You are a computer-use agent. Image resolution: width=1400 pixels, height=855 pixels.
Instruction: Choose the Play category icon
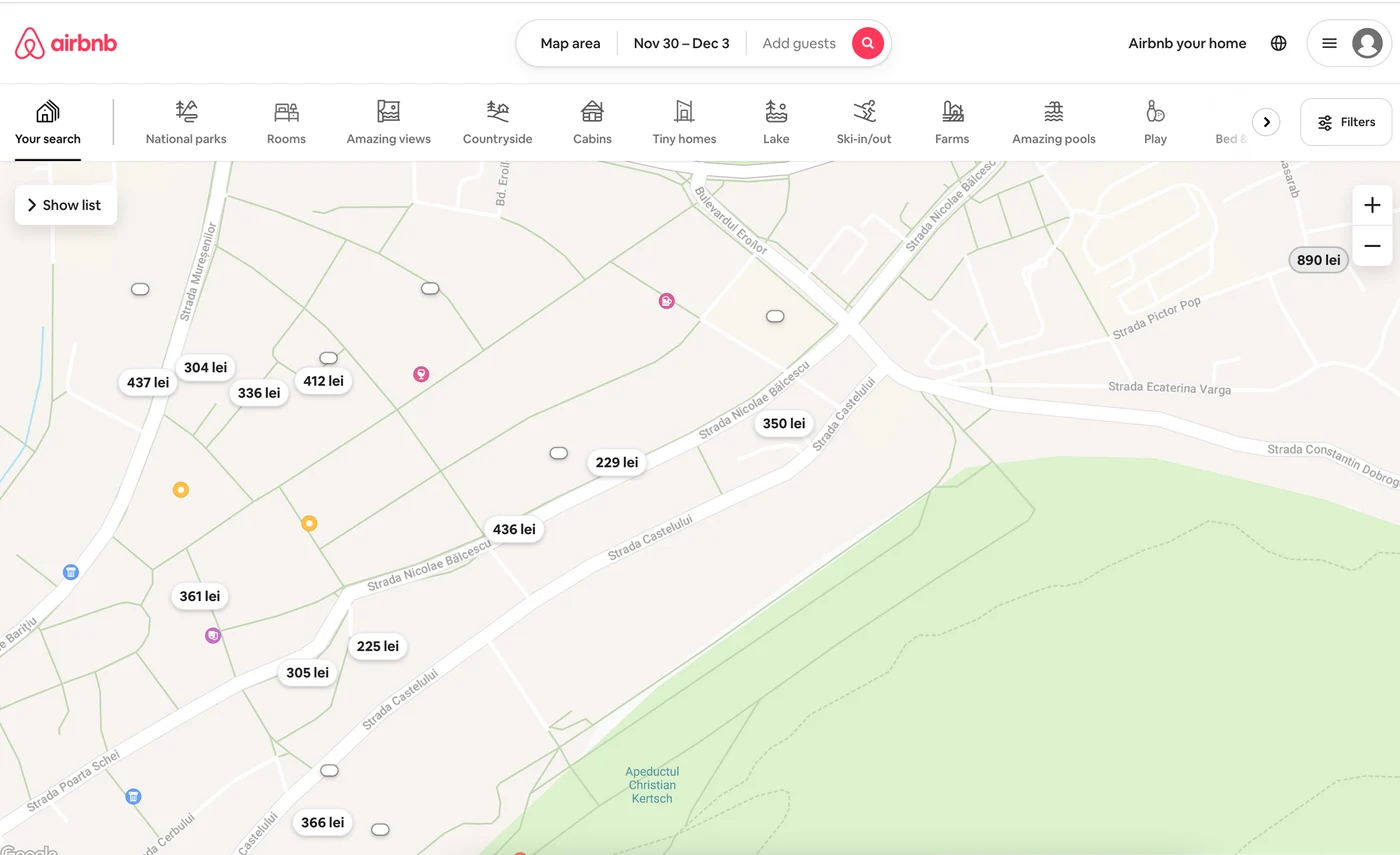[1155, 111]
